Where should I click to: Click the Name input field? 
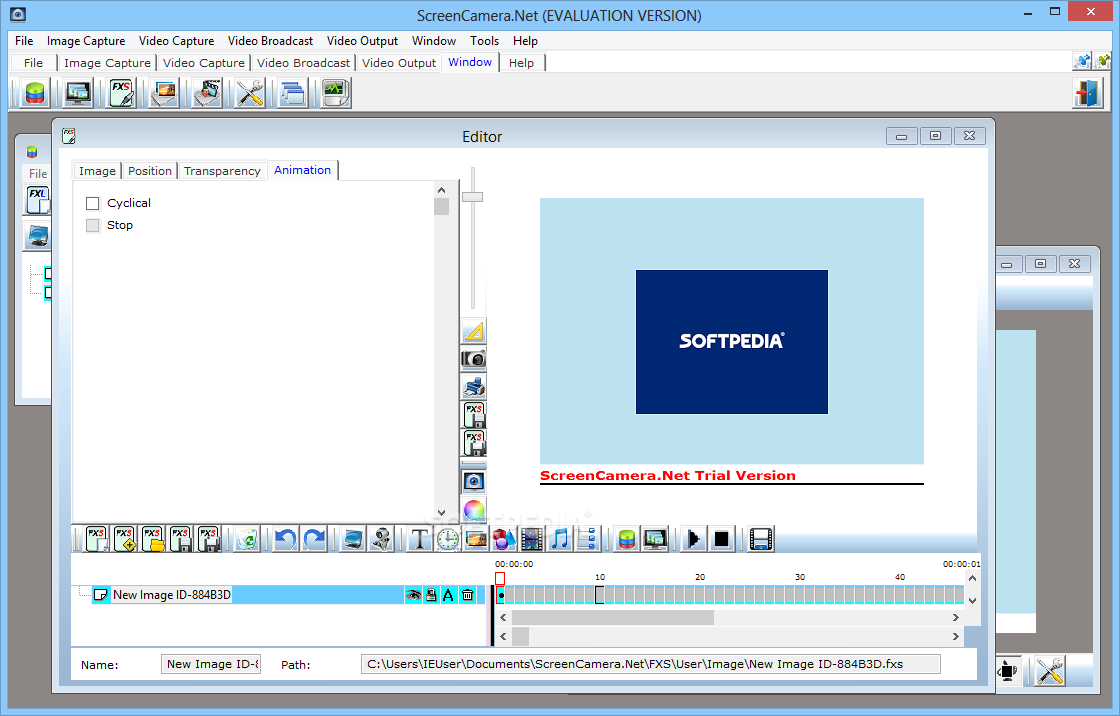211,664
